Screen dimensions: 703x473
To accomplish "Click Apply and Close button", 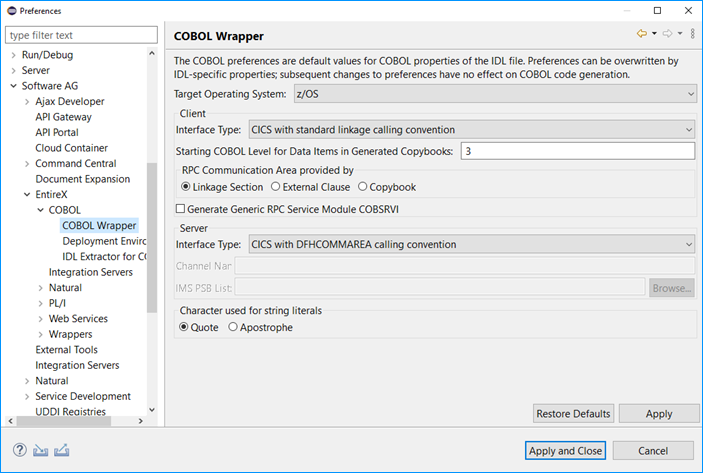I will [565, 451].
